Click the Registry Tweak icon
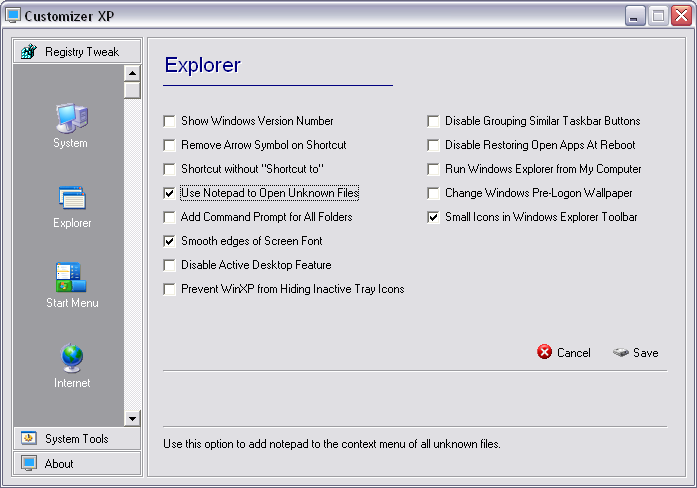 tap(29, 52)
